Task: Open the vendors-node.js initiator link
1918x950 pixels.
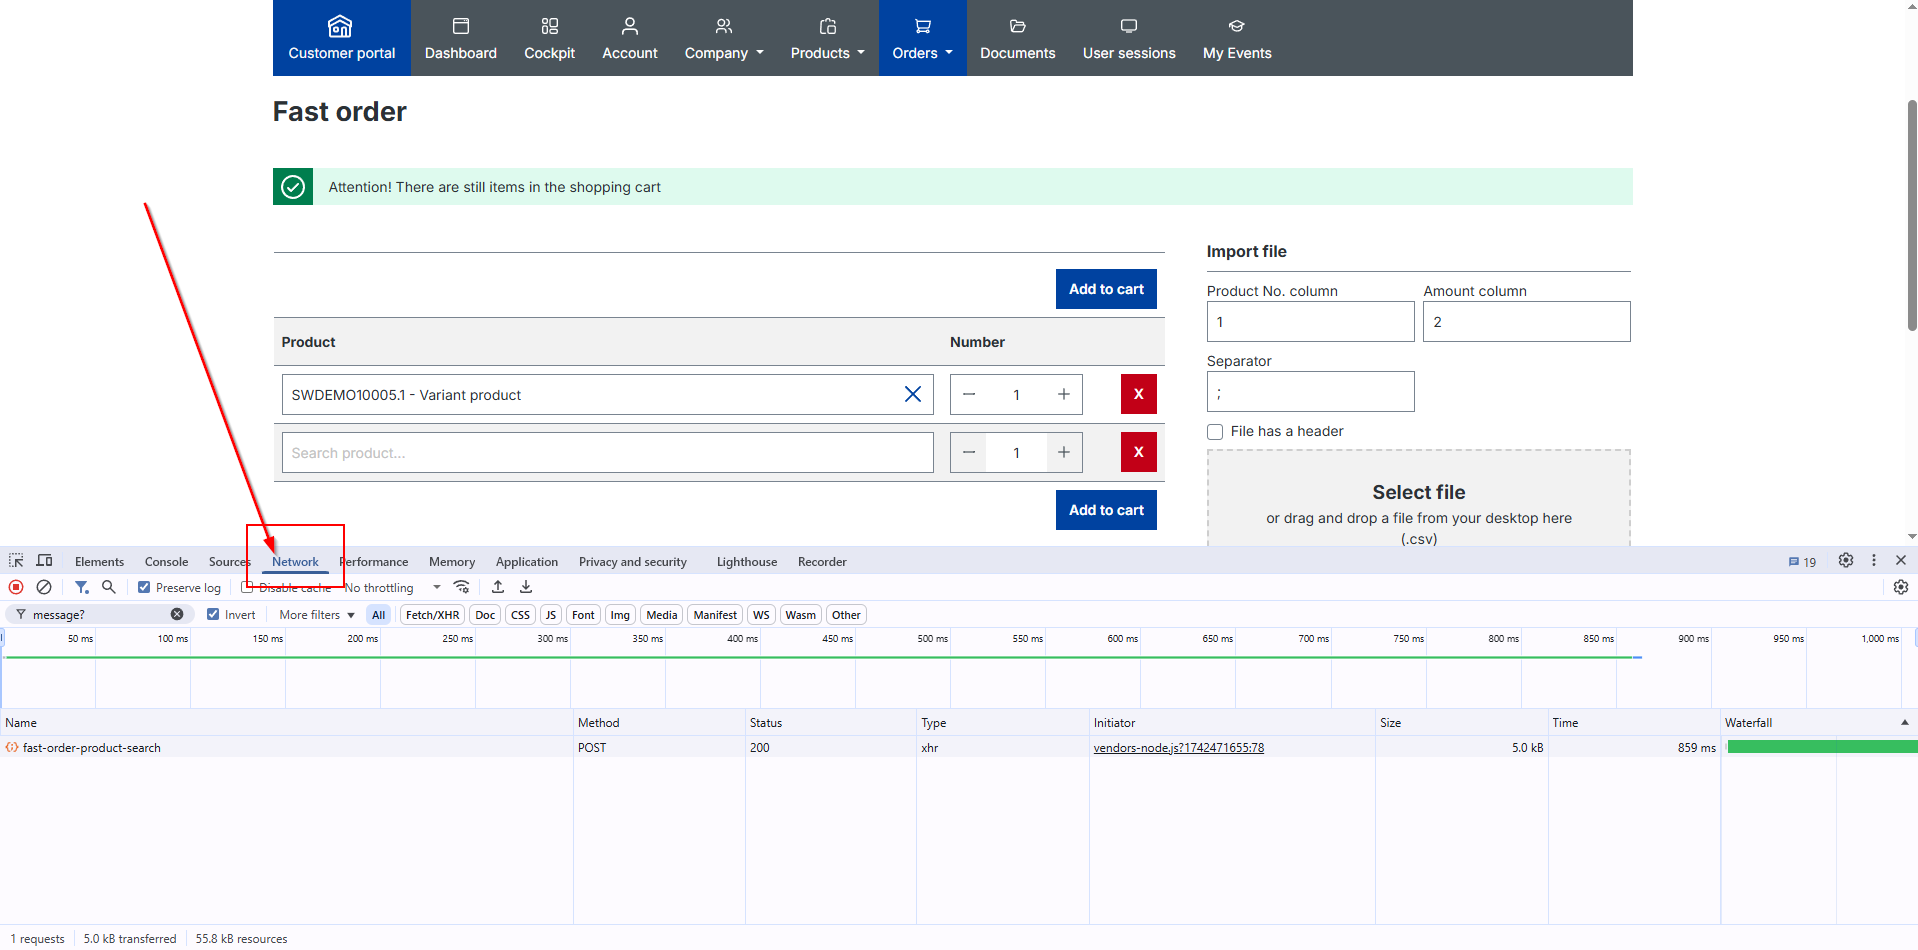Action: pos(1178,748)
